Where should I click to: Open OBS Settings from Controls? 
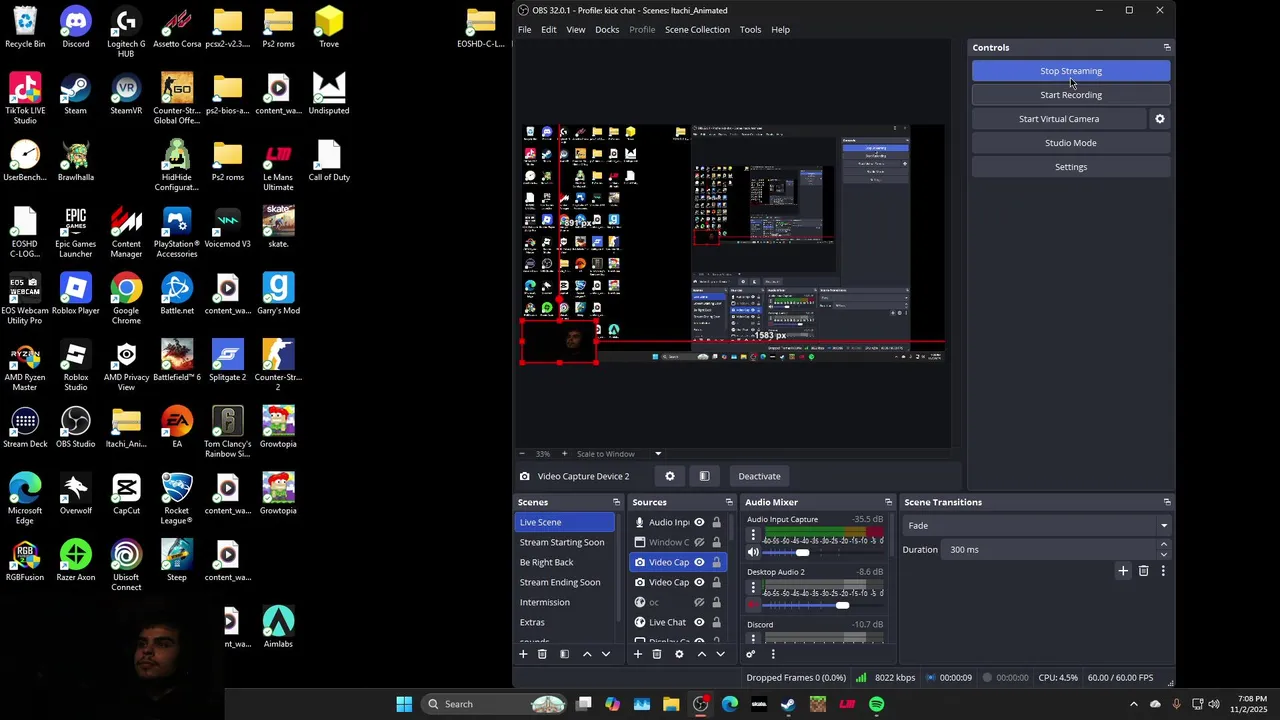[x=1071, y=167]
